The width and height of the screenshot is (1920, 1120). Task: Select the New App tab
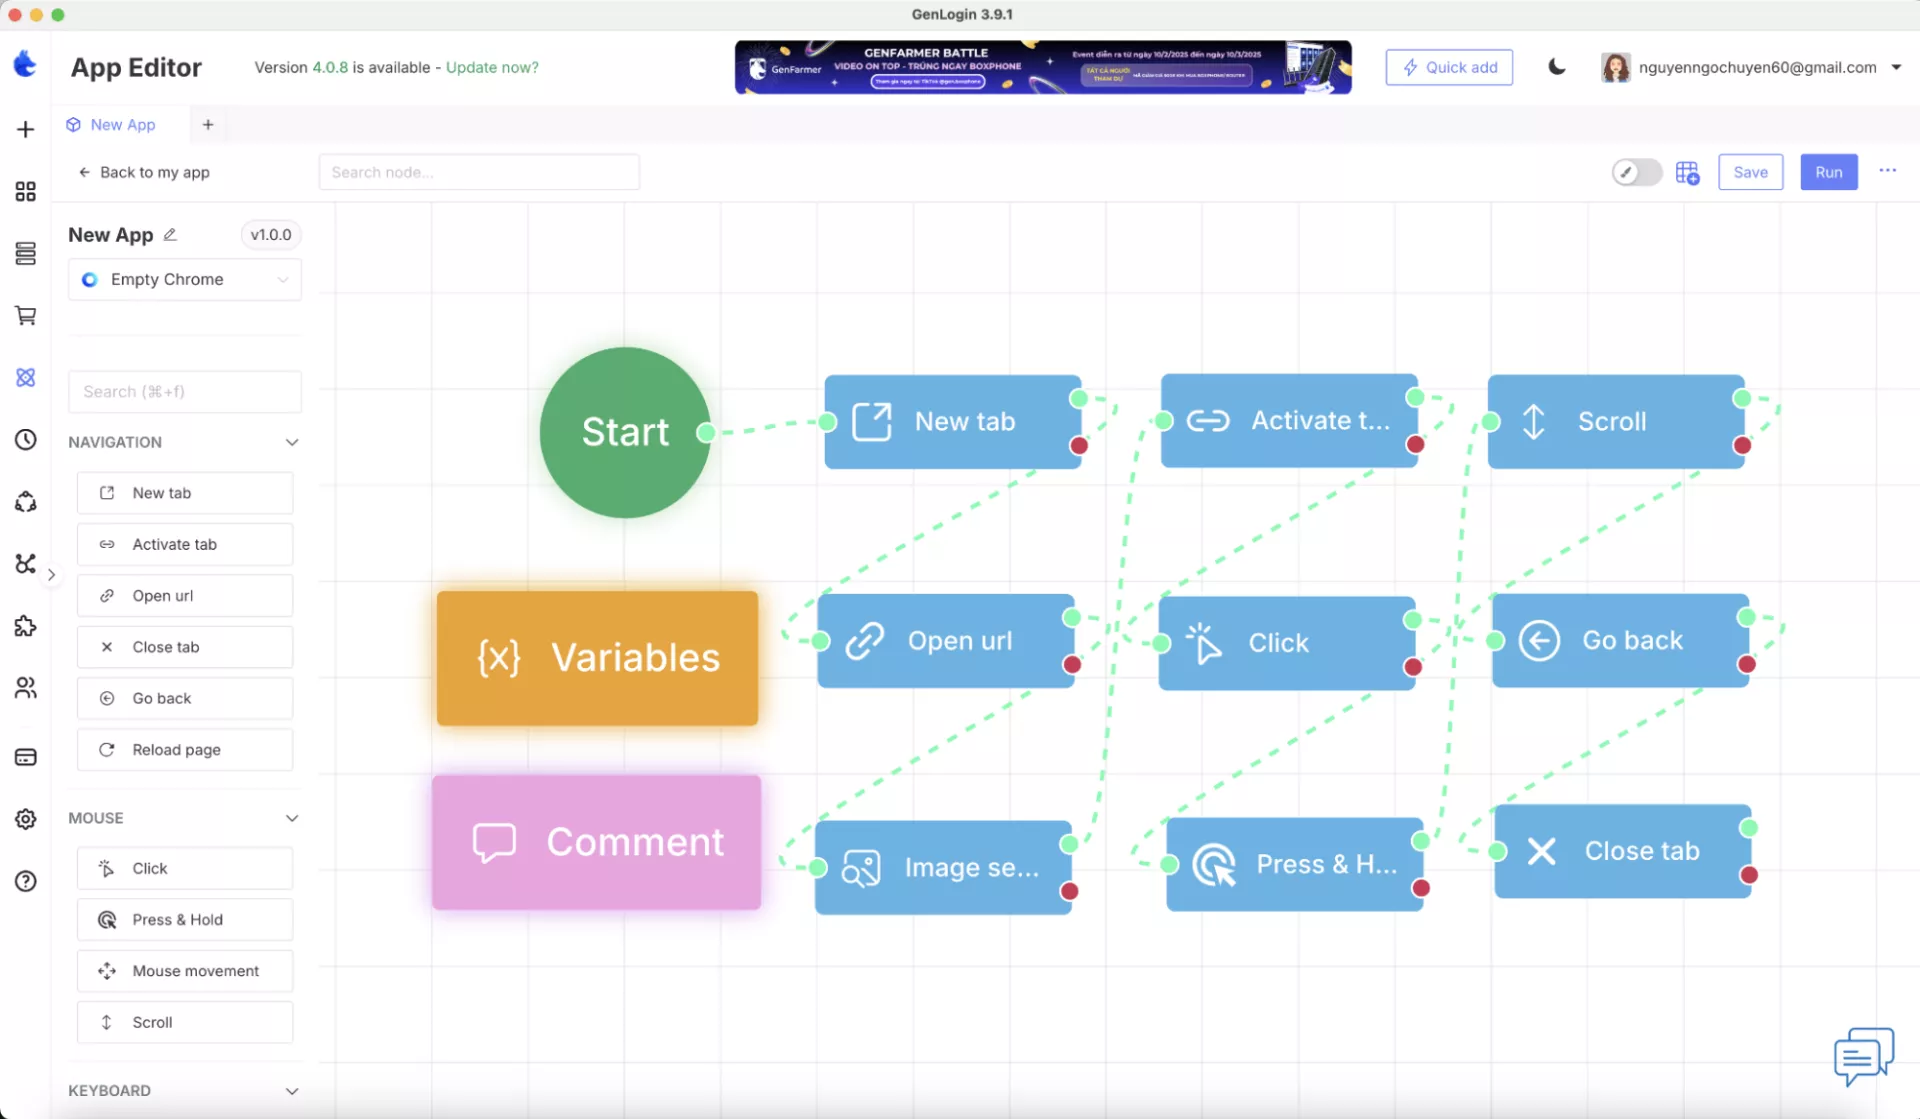(112, 125)
